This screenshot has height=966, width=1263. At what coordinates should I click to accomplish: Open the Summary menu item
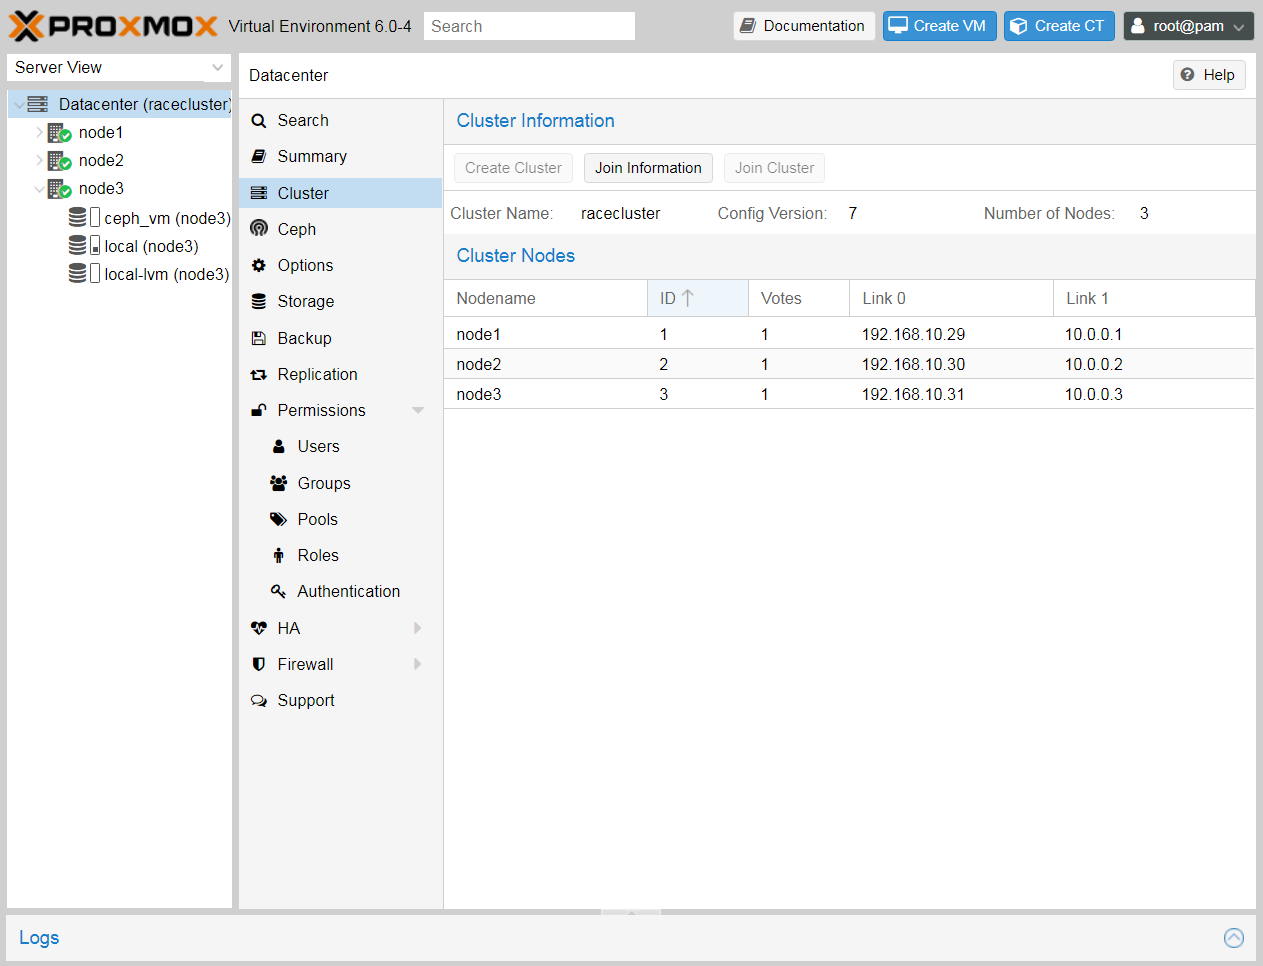[x=340, y=156]
